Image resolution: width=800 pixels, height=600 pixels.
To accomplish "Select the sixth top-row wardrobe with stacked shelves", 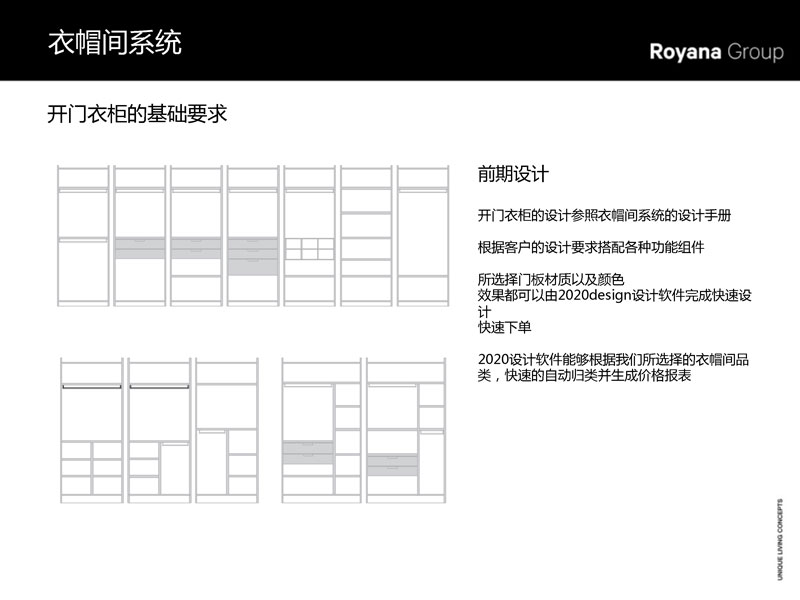I will click(366, 236).
